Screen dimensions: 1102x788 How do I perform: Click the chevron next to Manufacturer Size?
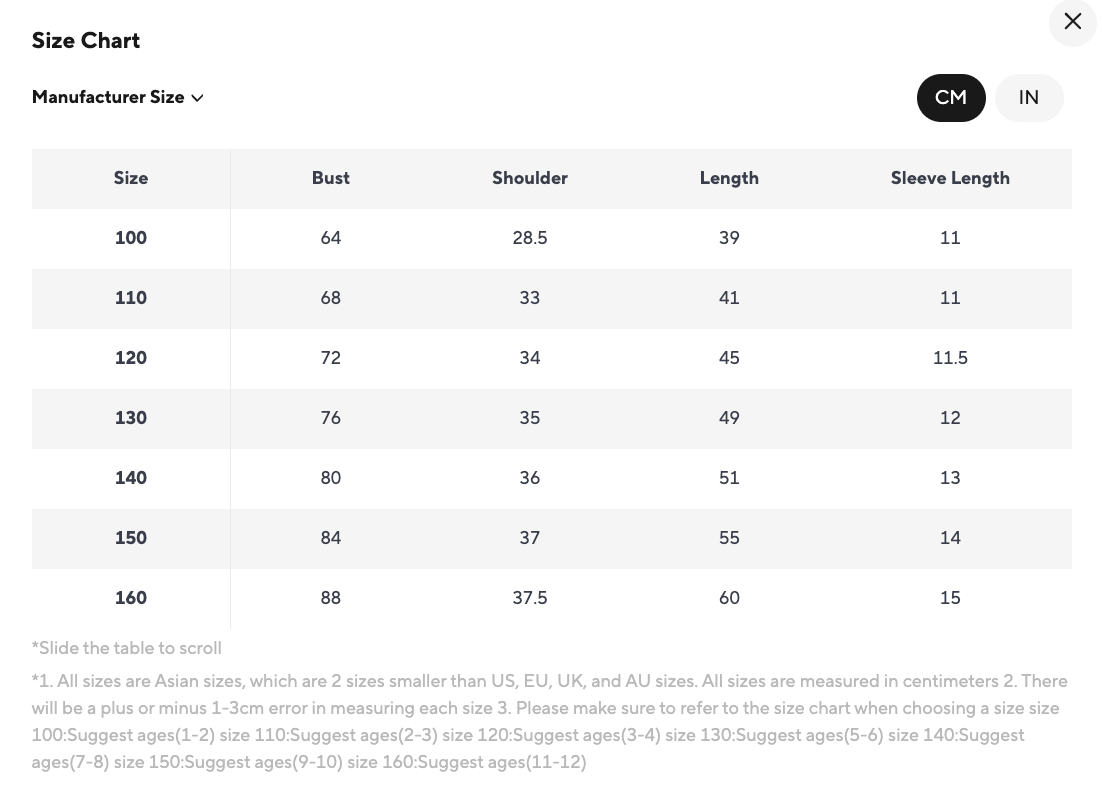[198, 98]
